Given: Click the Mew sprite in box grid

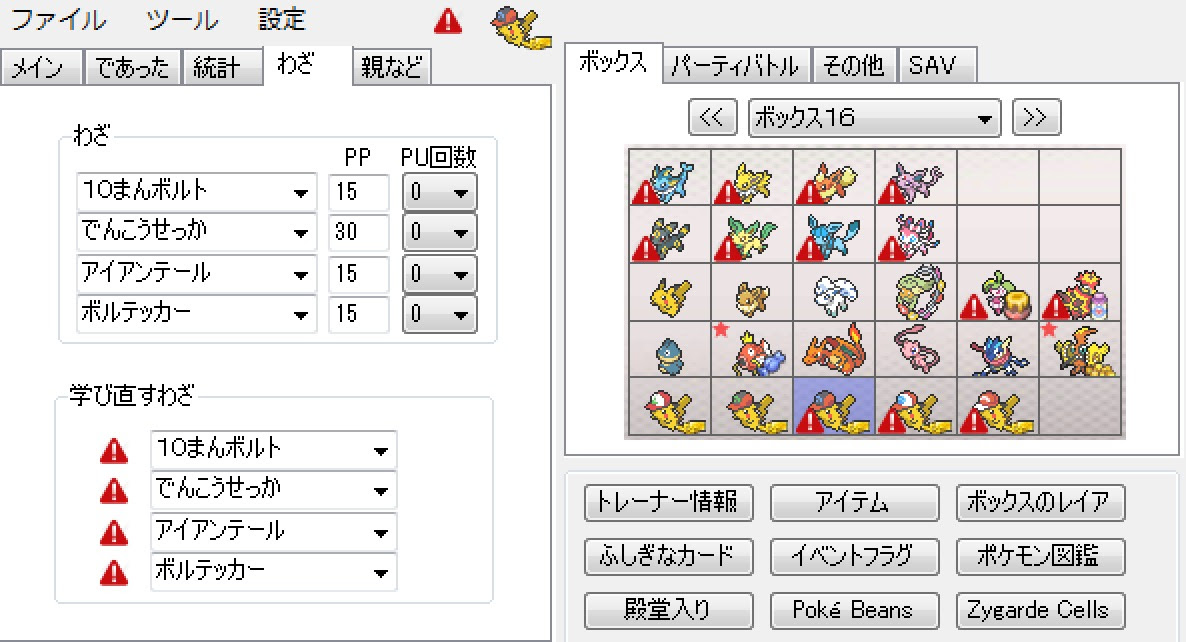Looking at the screenshot, I should (x=916, y=350).
